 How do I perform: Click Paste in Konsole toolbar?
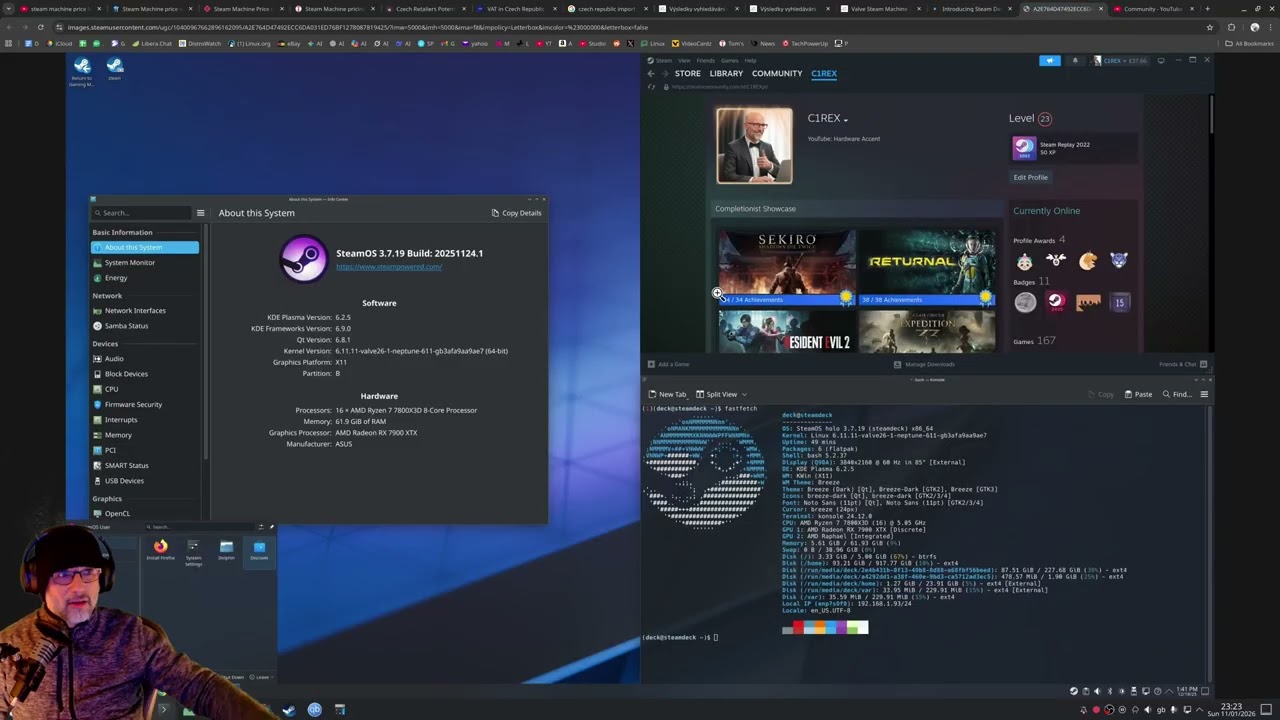tap(1138, 394)
